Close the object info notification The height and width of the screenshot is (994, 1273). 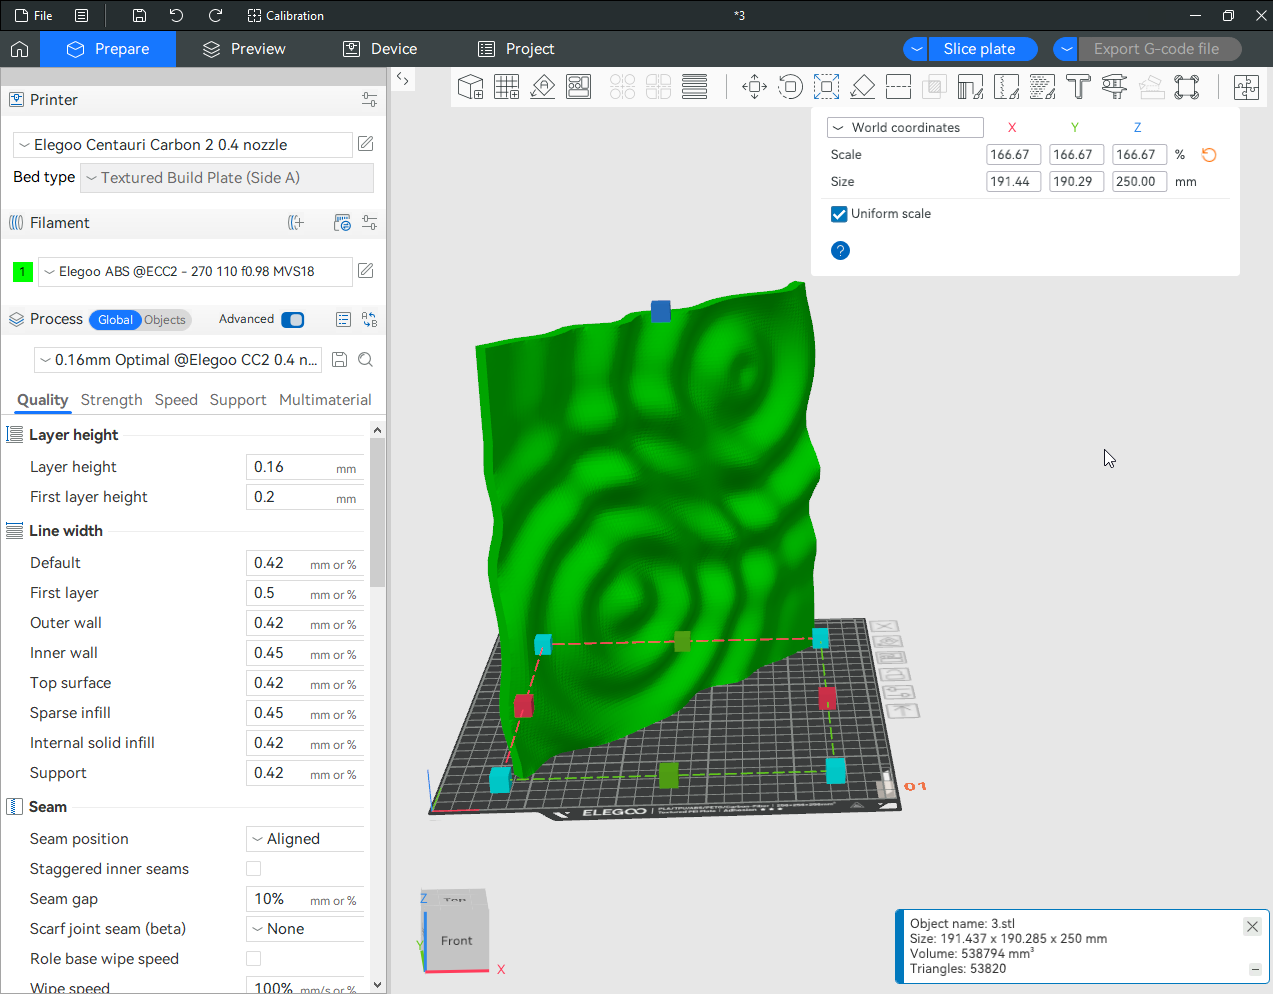[x=1252, y=926]
